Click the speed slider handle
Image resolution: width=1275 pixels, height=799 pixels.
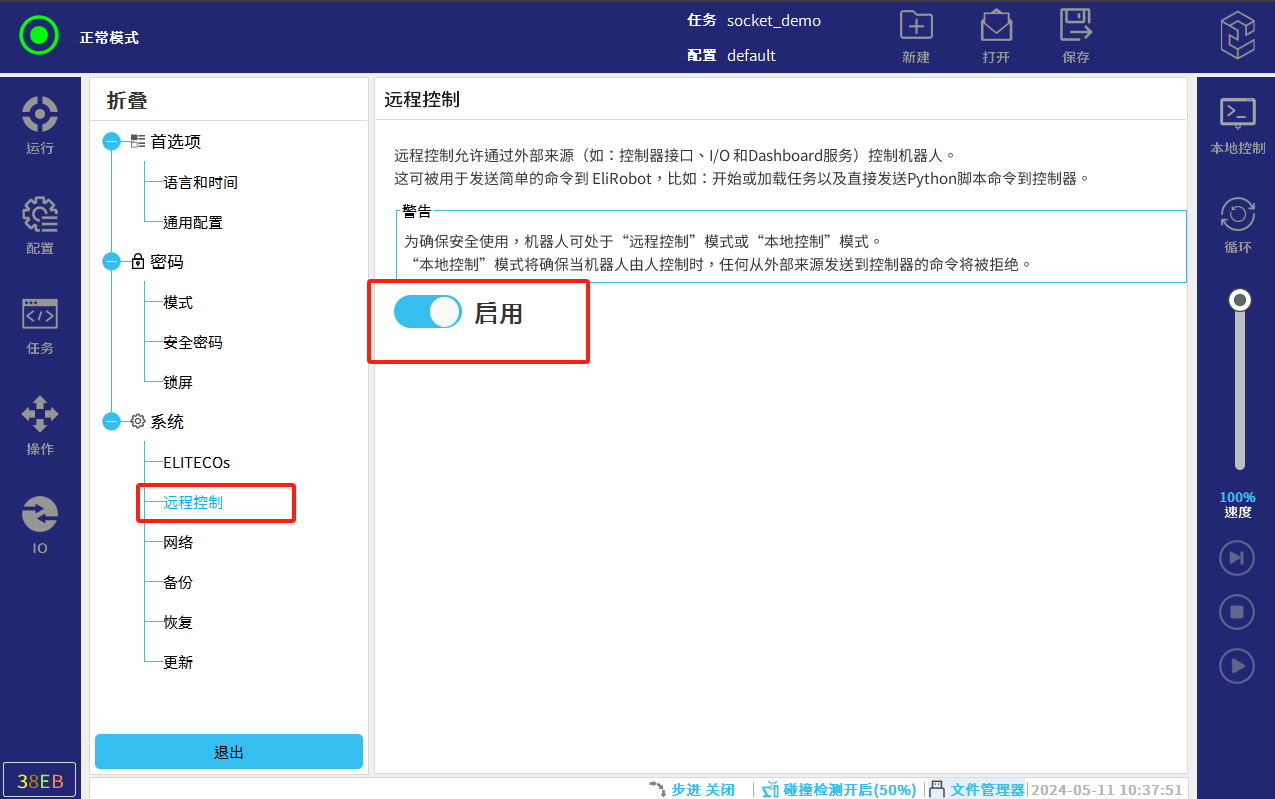click(x=1240, y=300)
